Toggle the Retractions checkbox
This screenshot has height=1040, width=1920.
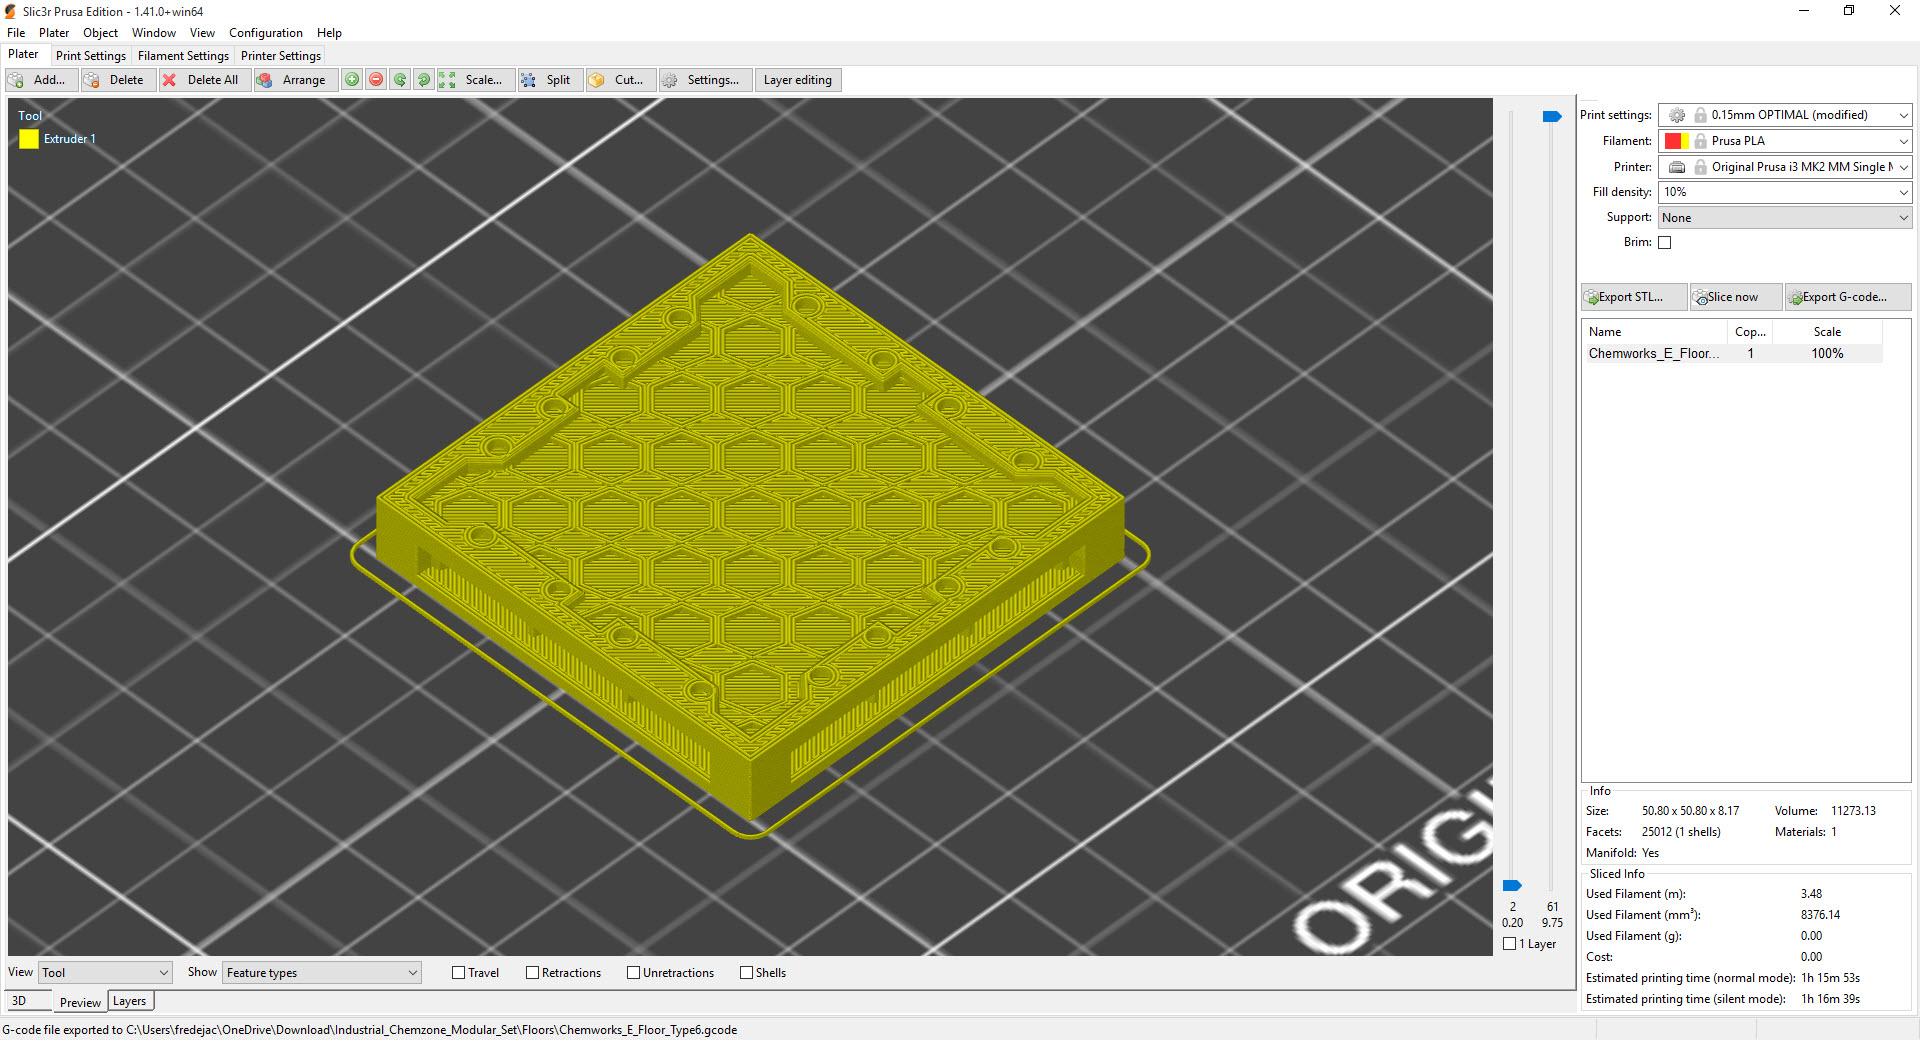533,973
